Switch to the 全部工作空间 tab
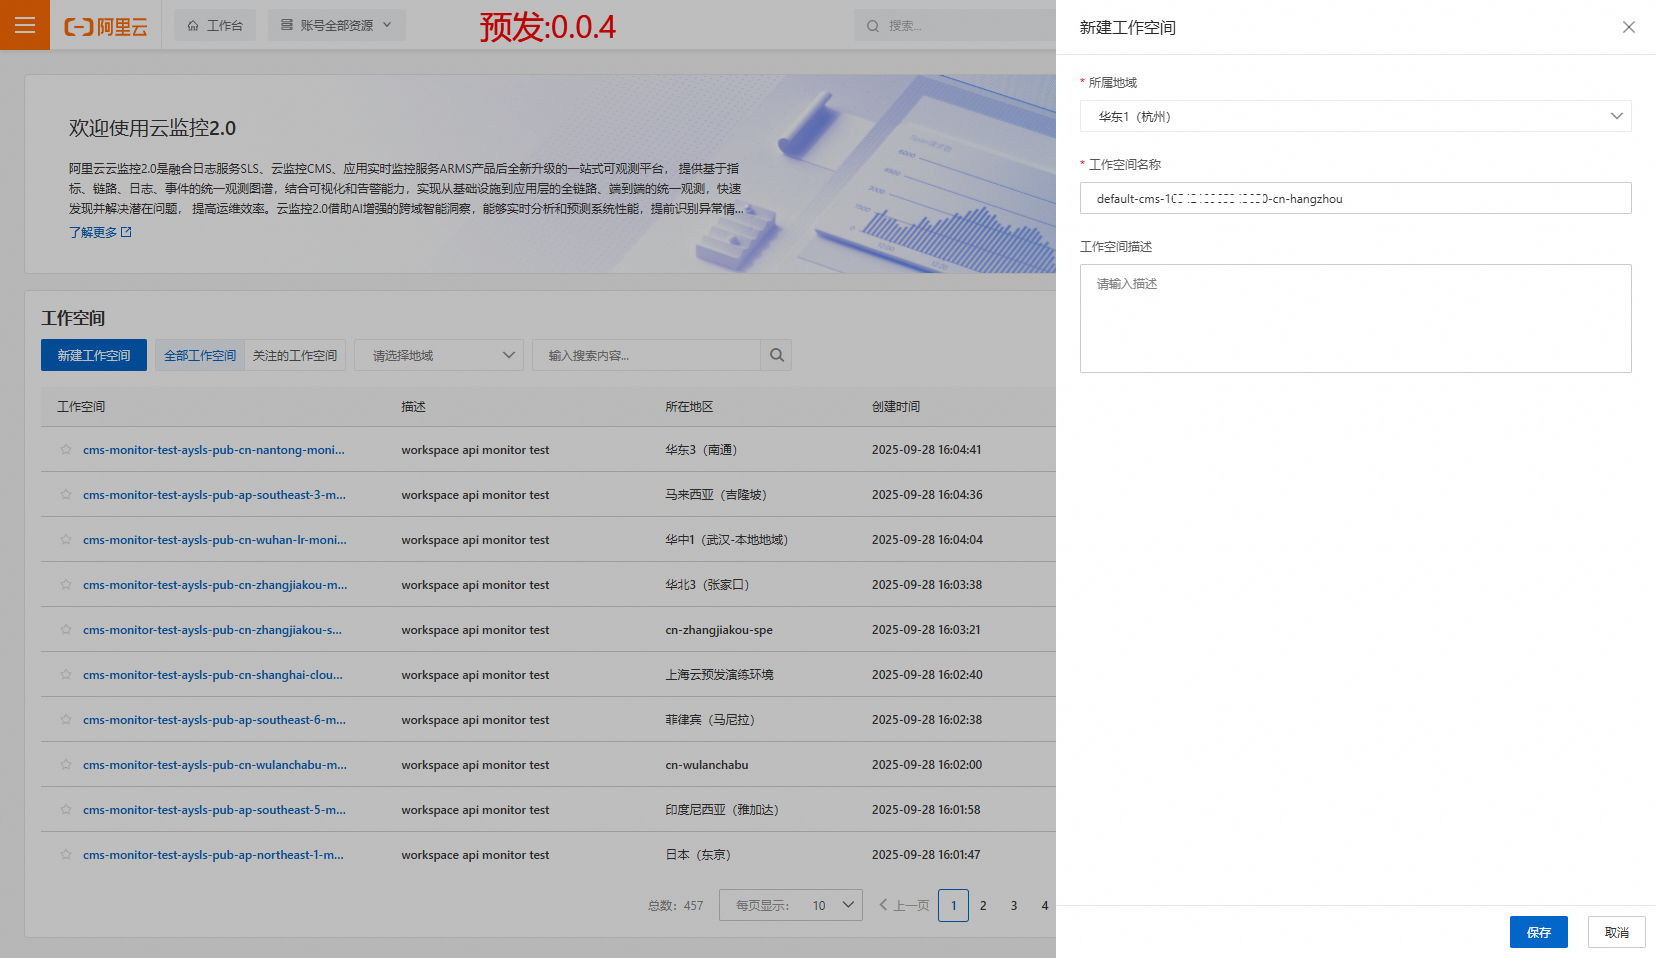The image size is (1656, 958). coord(200,355)
